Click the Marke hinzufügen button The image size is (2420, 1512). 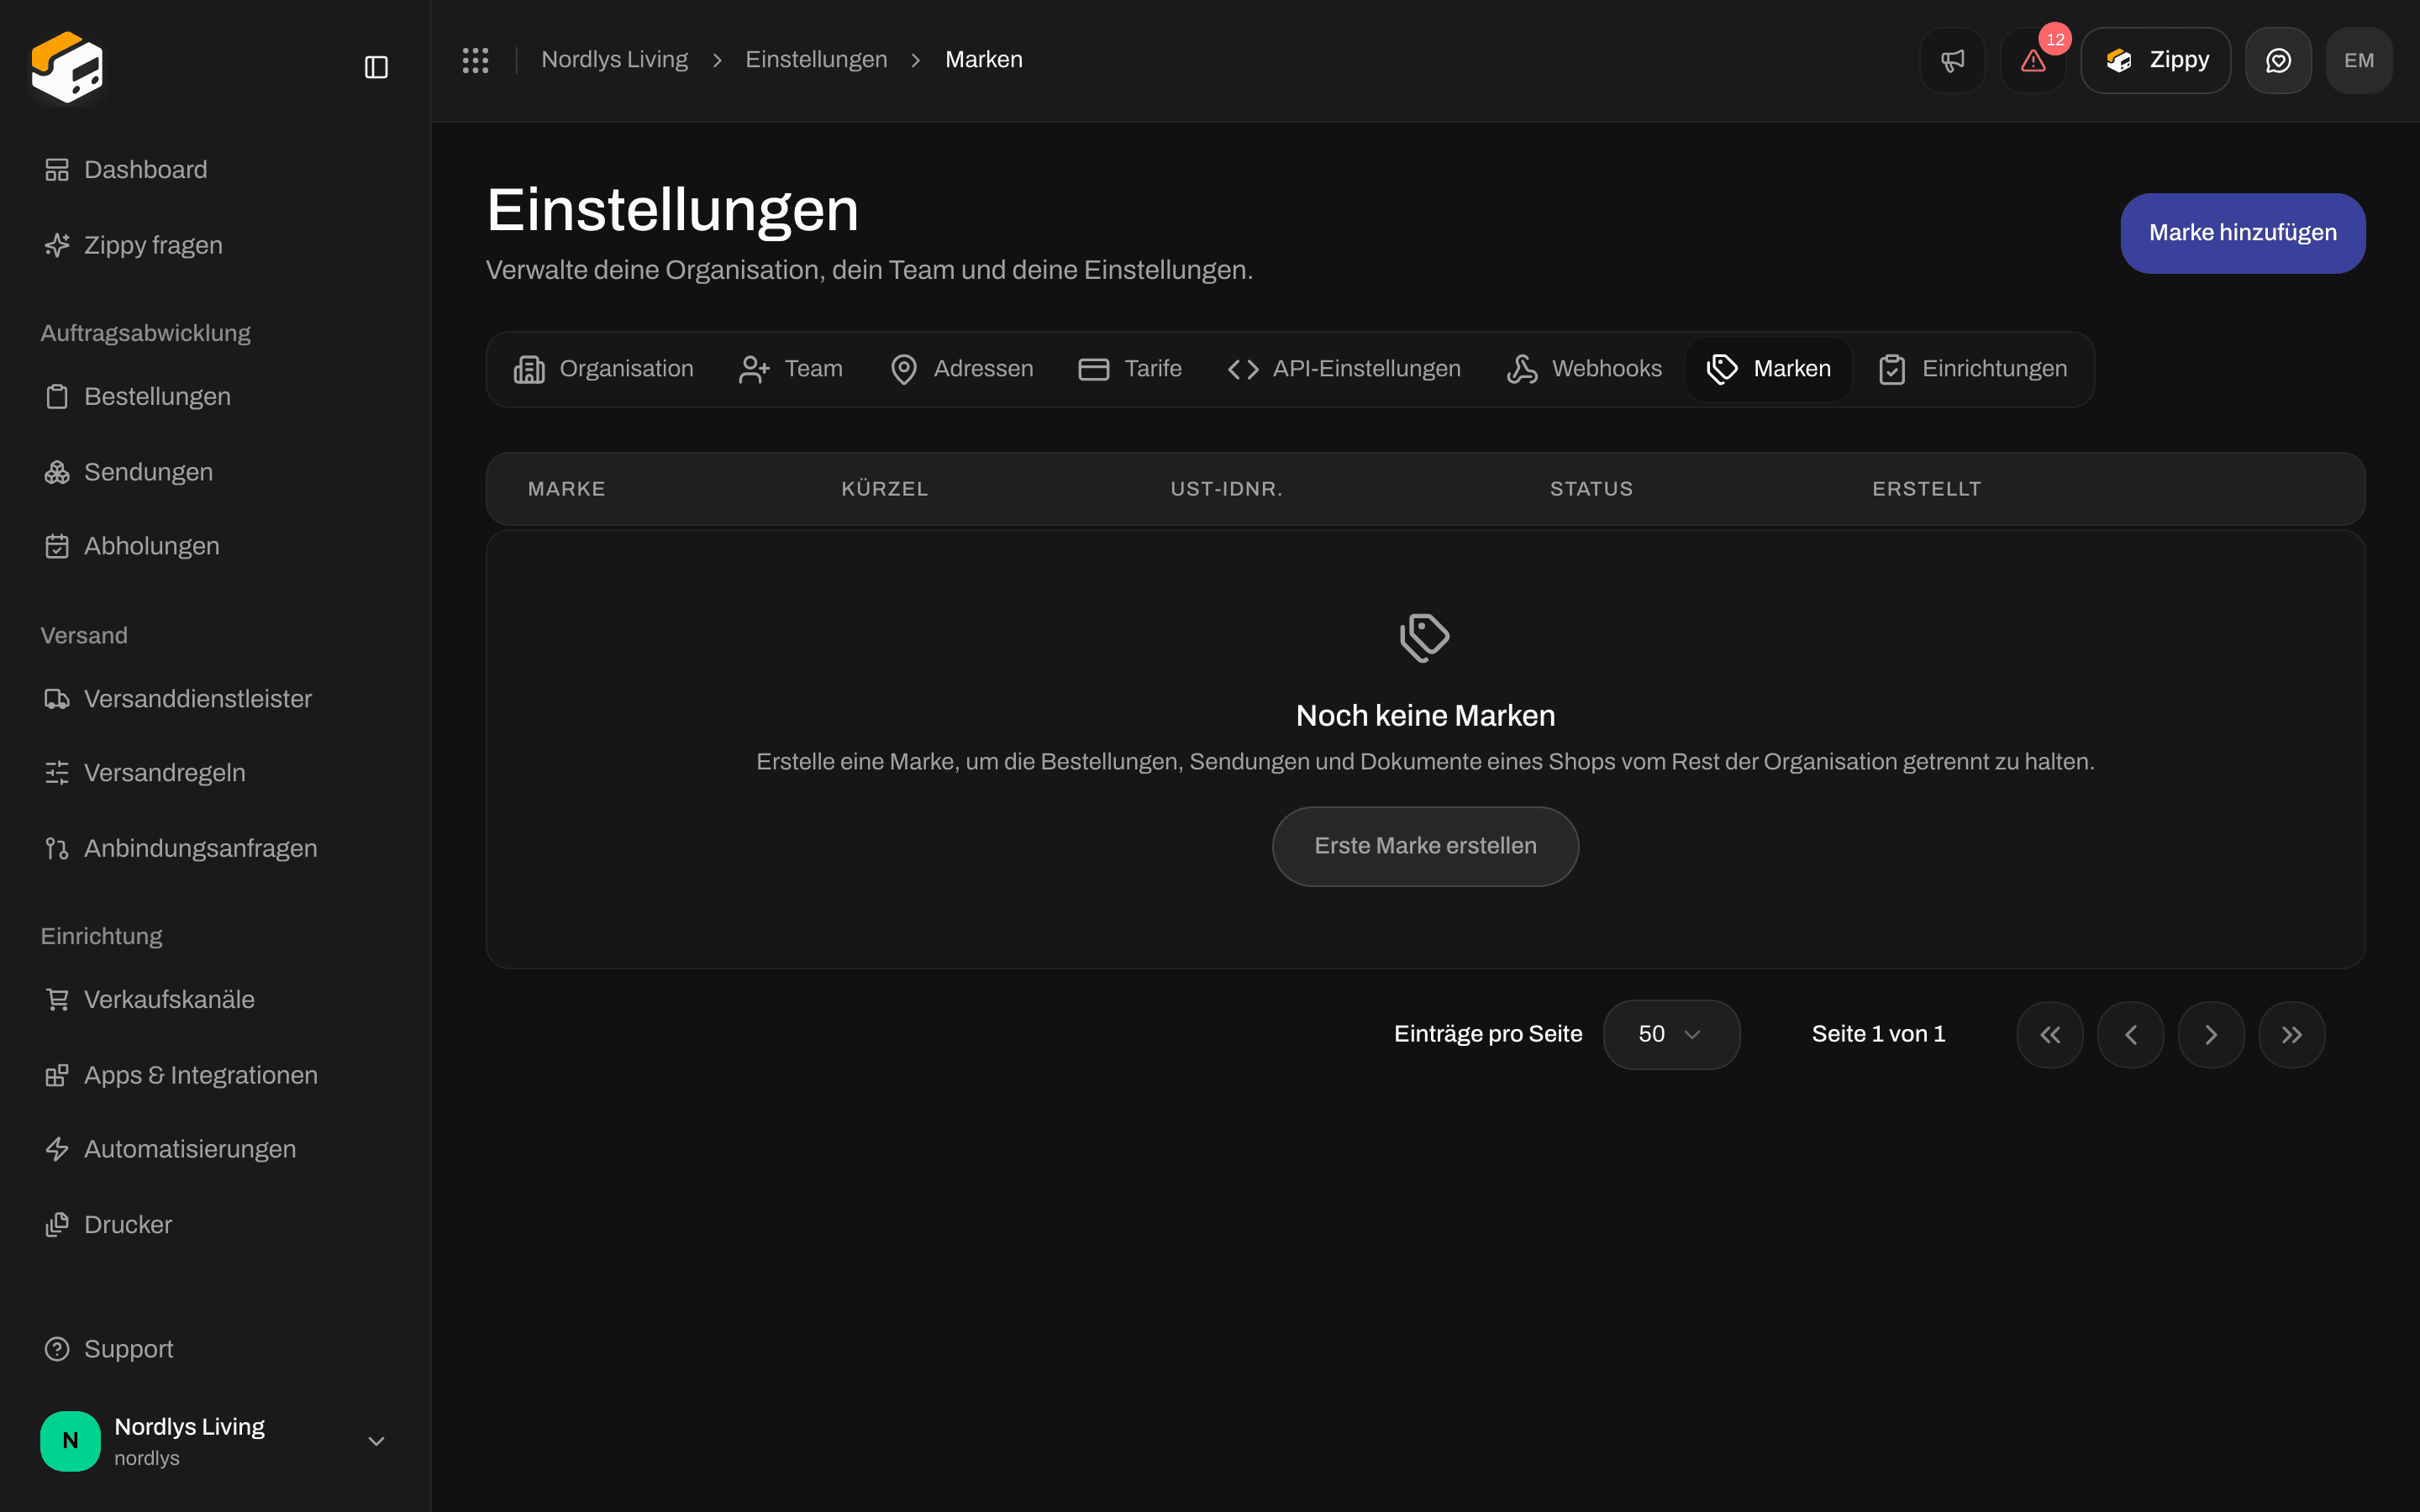2242,233
